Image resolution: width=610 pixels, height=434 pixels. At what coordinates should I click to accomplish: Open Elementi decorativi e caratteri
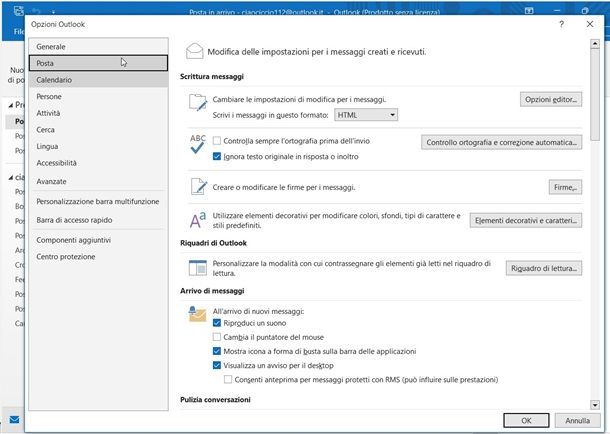[x=526, y=220]
